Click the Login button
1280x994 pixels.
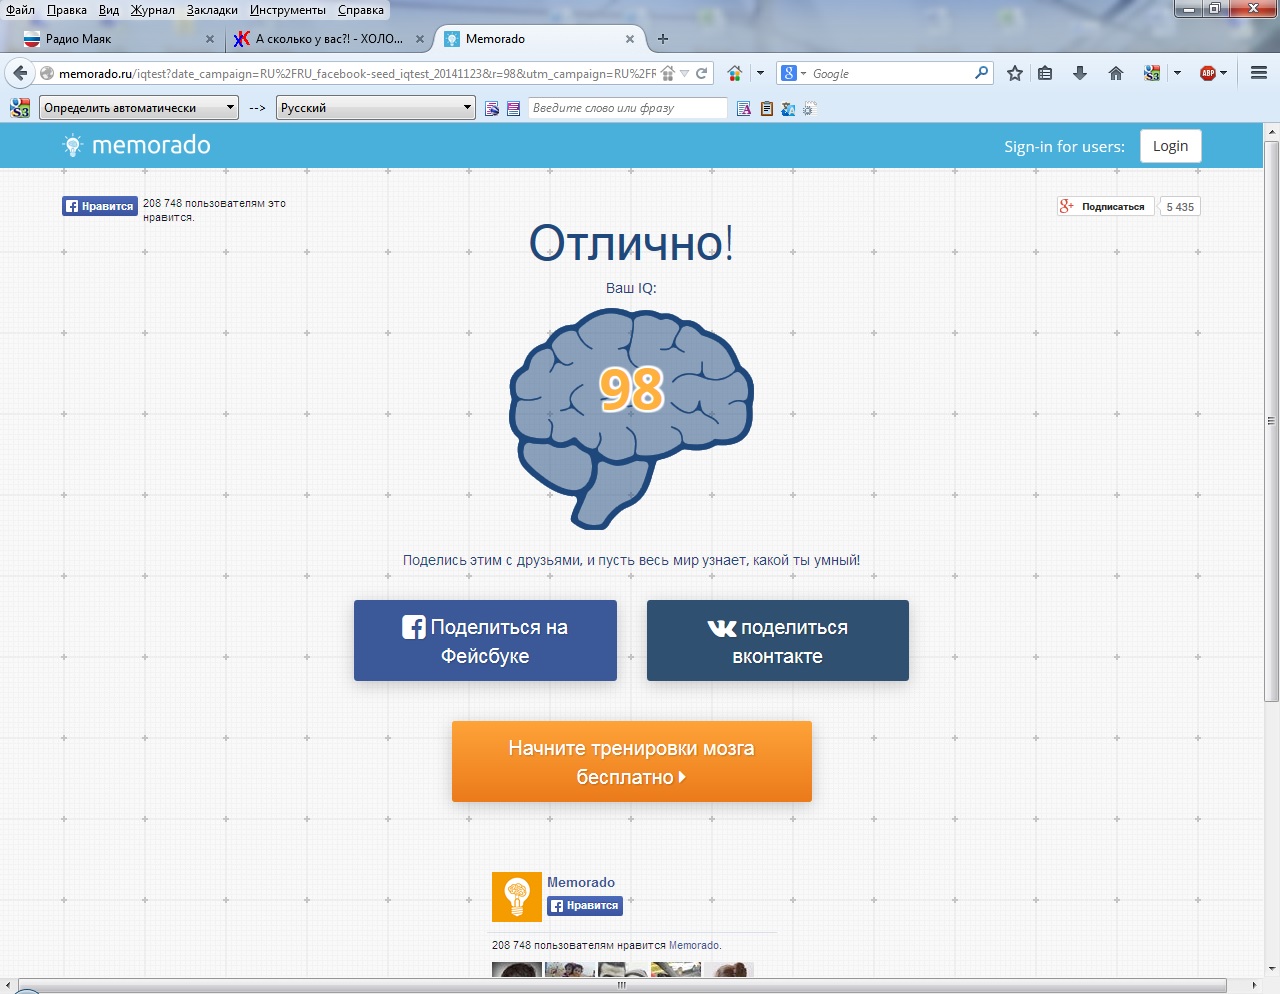coord(1170,146)
